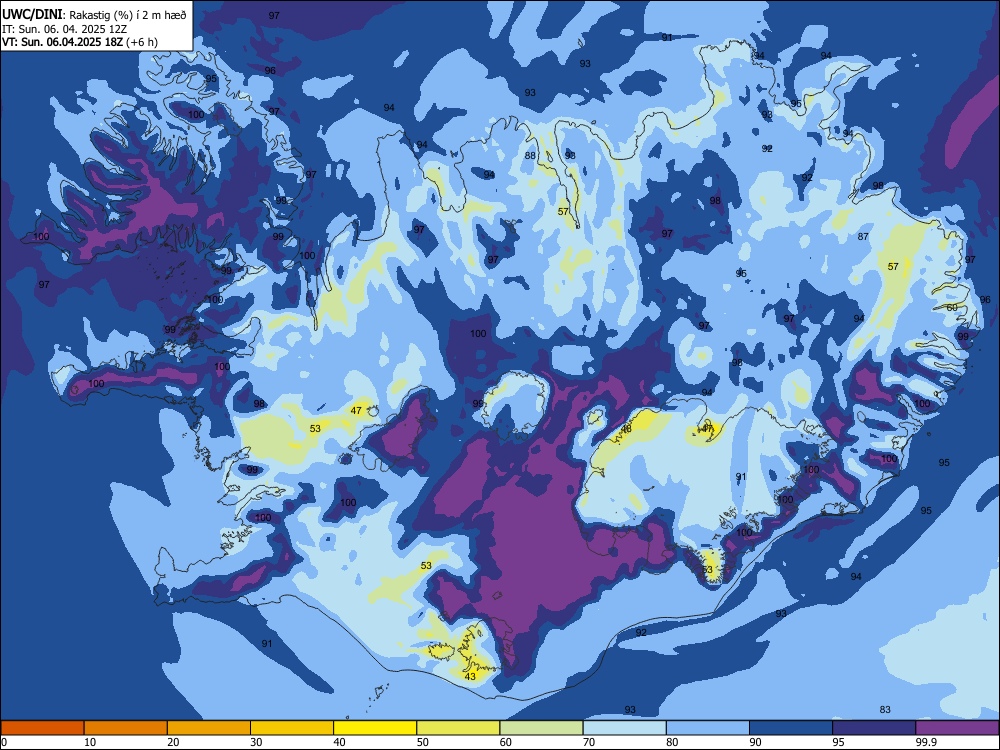Click the 20–30 legend color swatch
The height and width of the screenshot is (750, 1000).
click(209, 728)
